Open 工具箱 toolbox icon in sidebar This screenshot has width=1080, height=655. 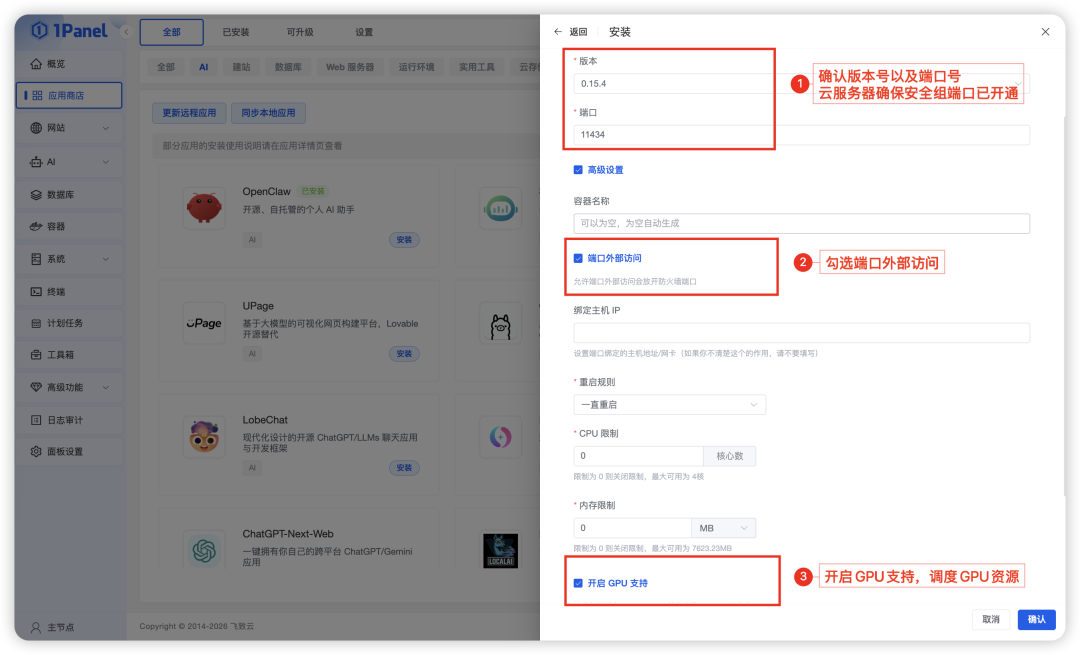(x=36, y=355)
